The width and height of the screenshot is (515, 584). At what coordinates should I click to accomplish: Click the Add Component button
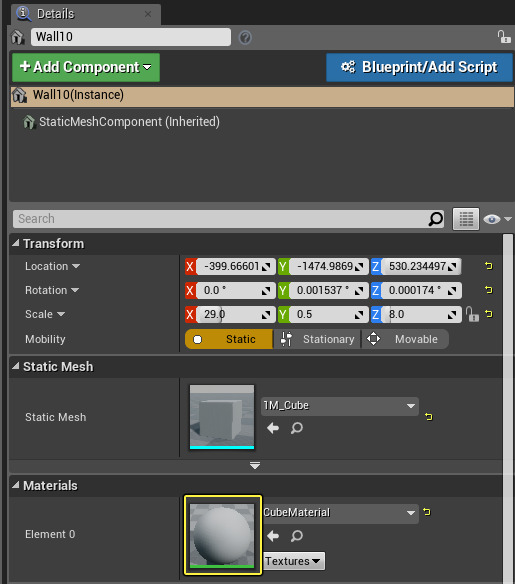(x=86, y=67)
